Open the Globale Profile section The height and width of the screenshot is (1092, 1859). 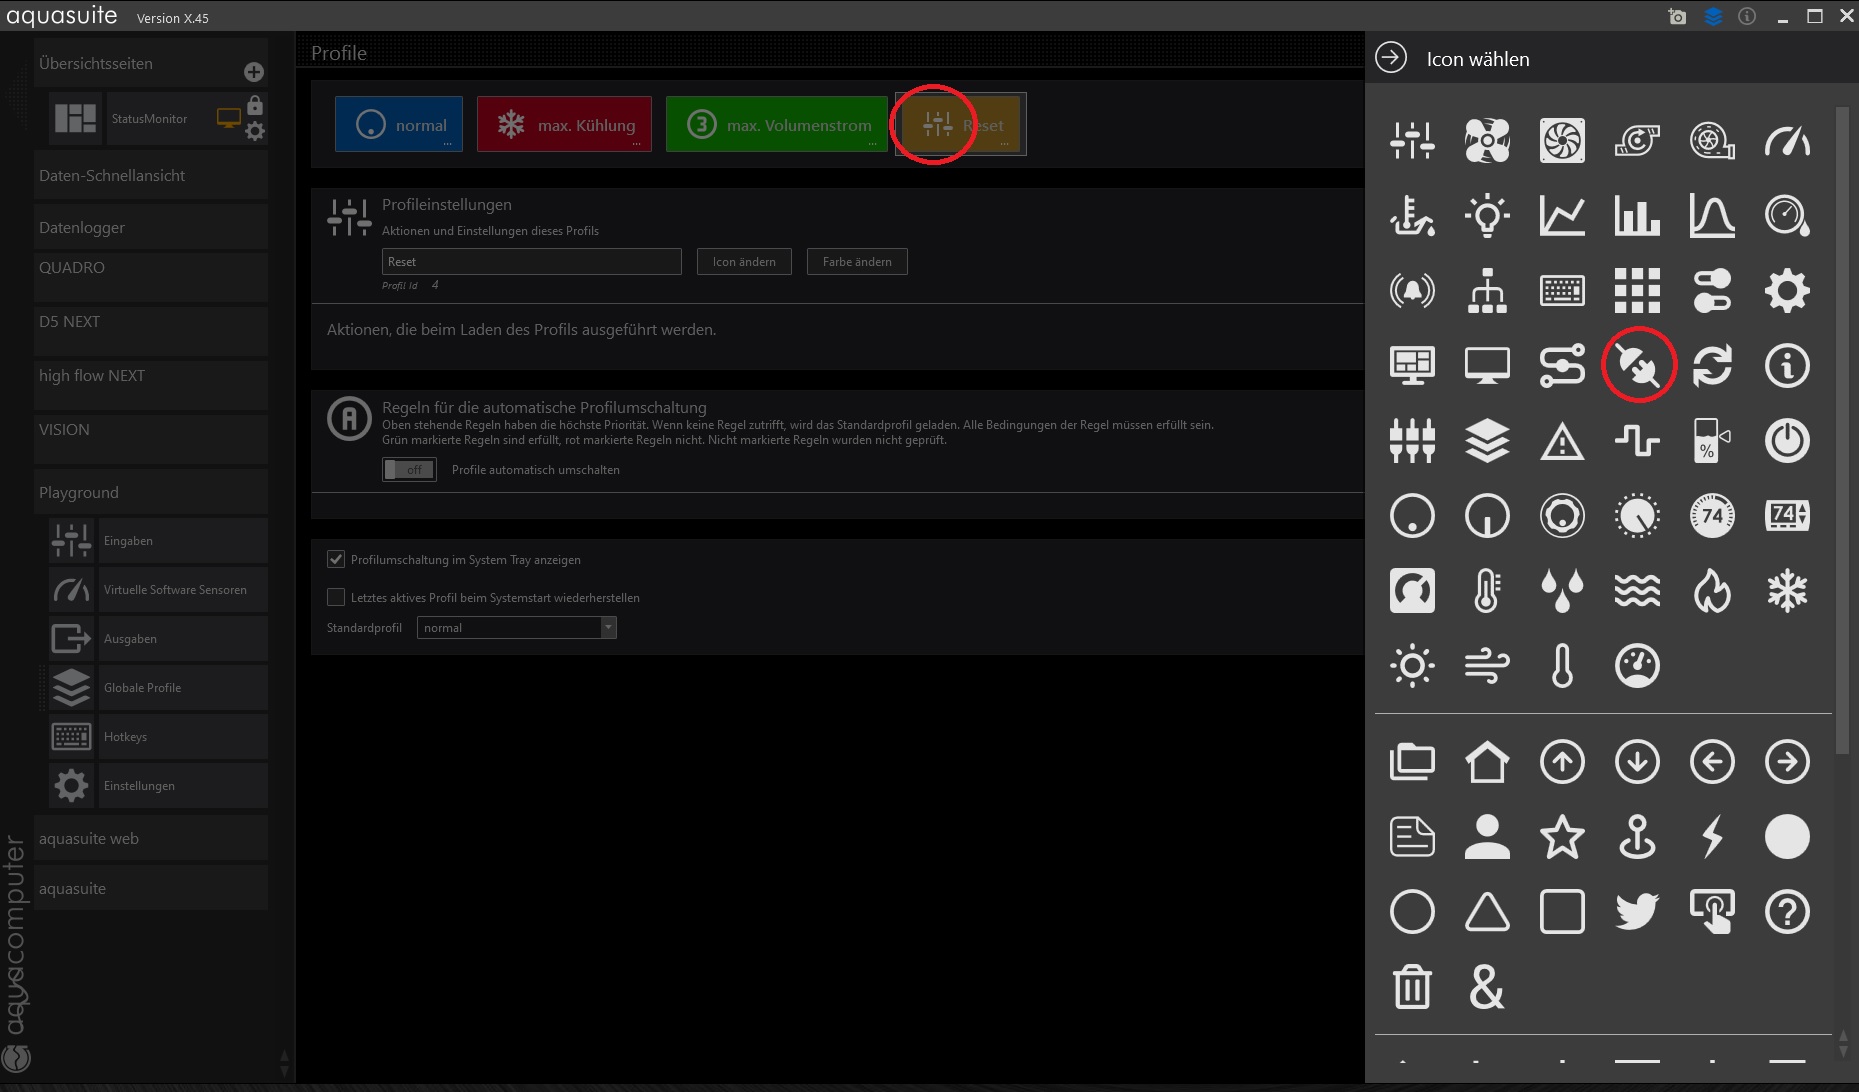[x=142, y=688]
